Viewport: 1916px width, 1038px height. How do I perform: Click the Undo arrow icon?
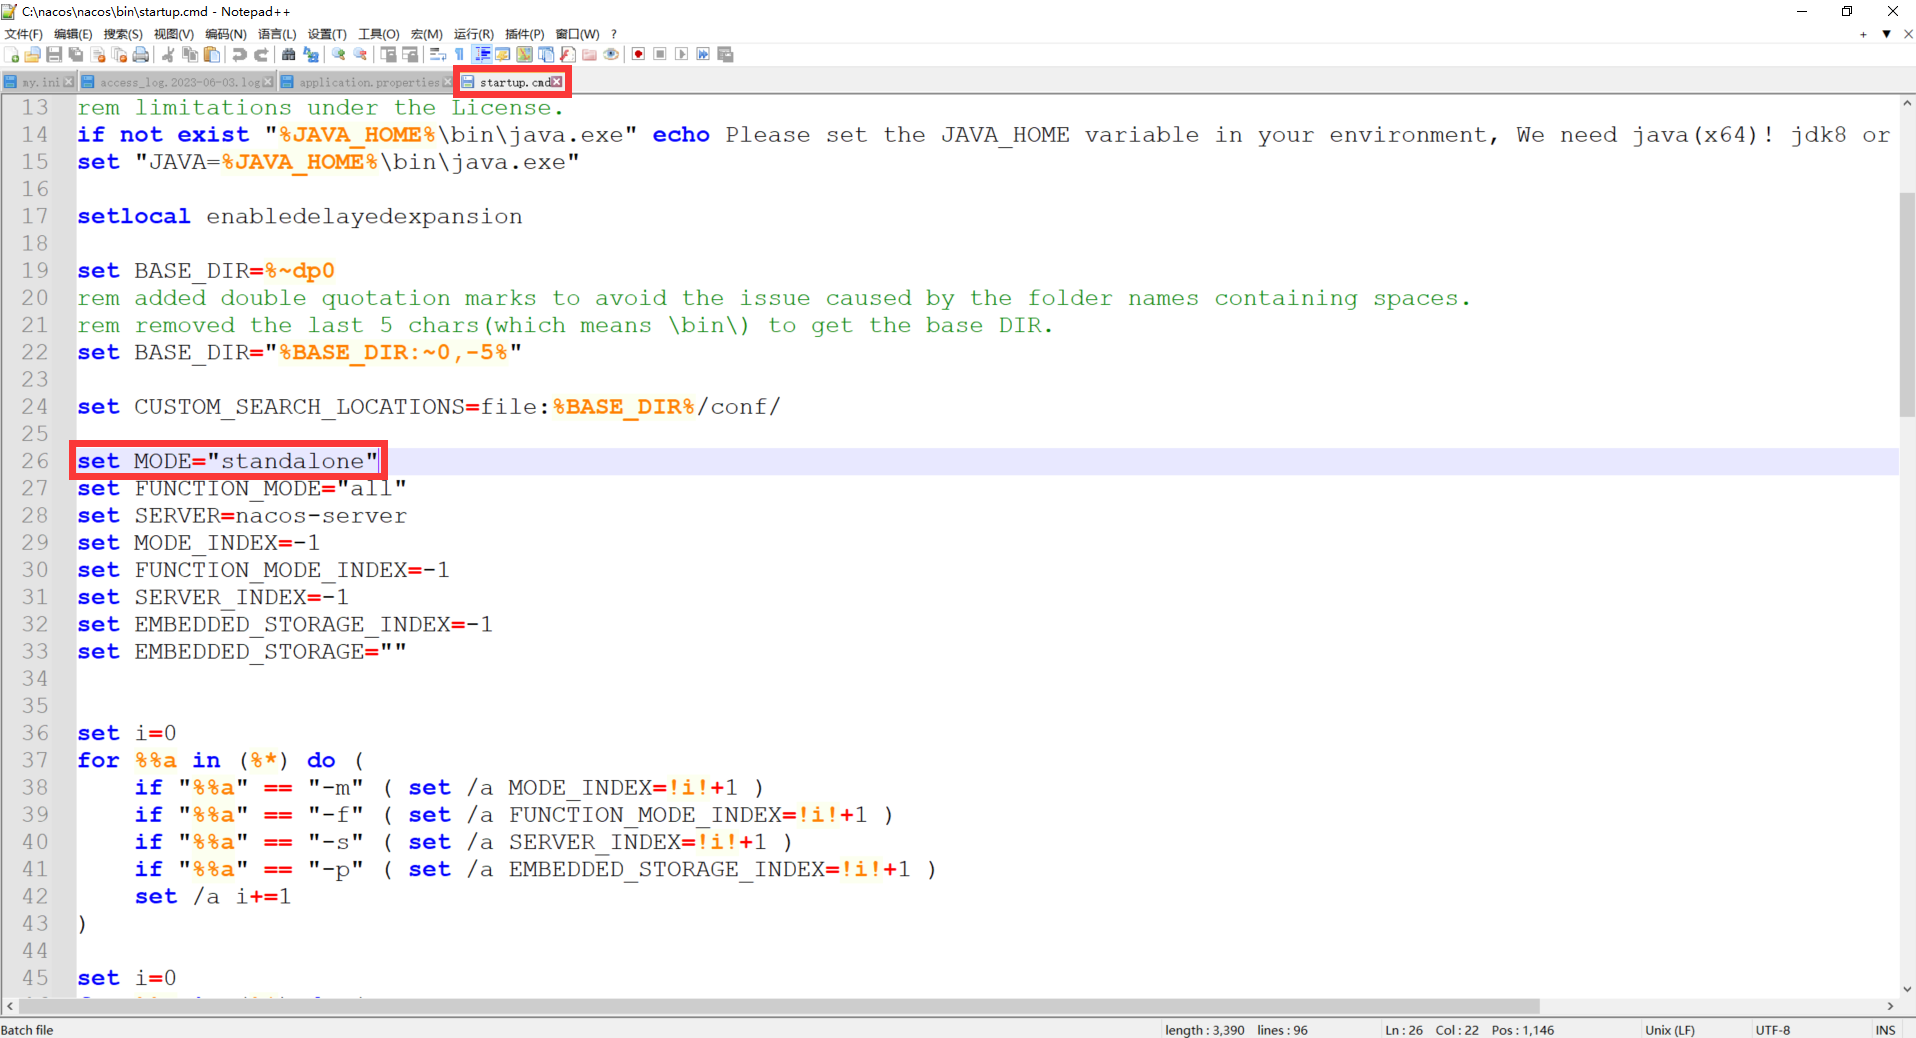coord(240,55)
